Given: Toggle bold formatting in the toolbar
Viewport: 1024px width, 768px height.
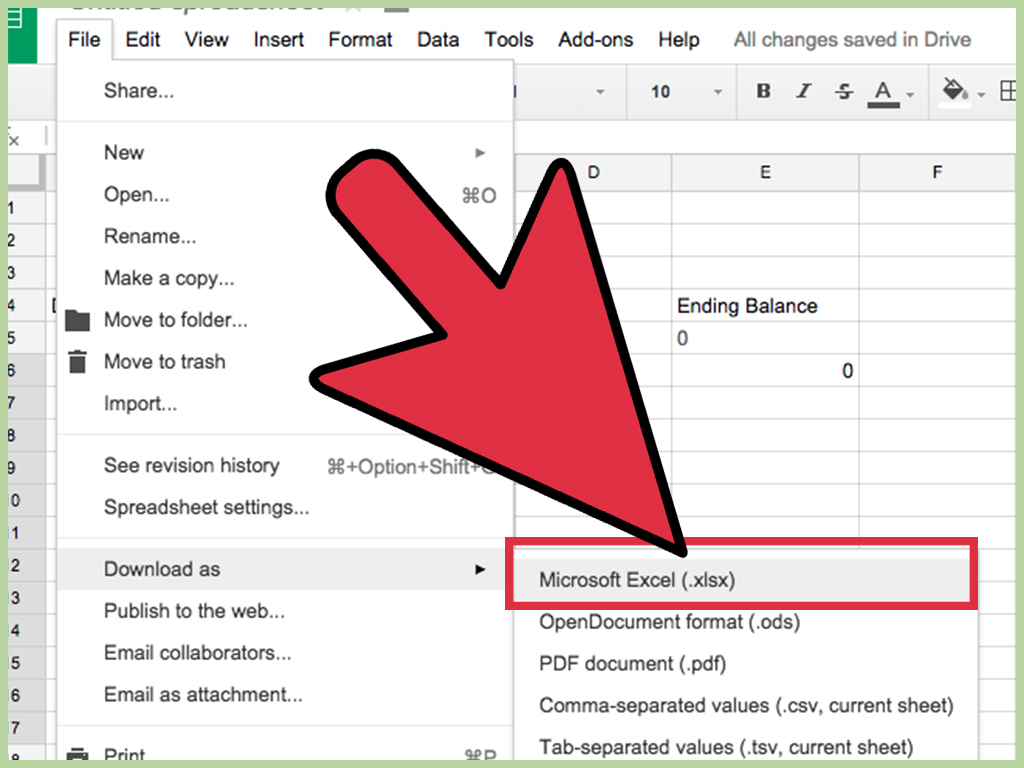Looking at the screenshot, I should click(x=763, y=91).
